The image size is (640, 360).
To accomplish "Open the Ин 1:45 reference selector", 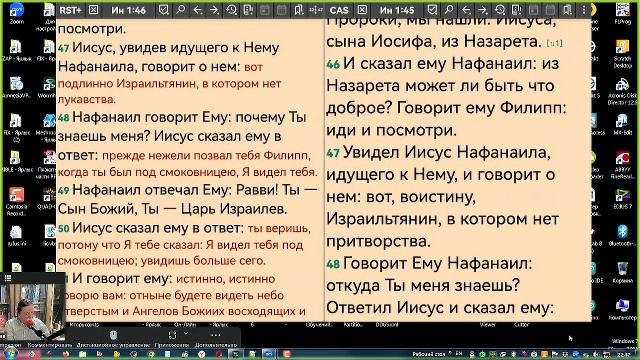I will pos(397,10).
